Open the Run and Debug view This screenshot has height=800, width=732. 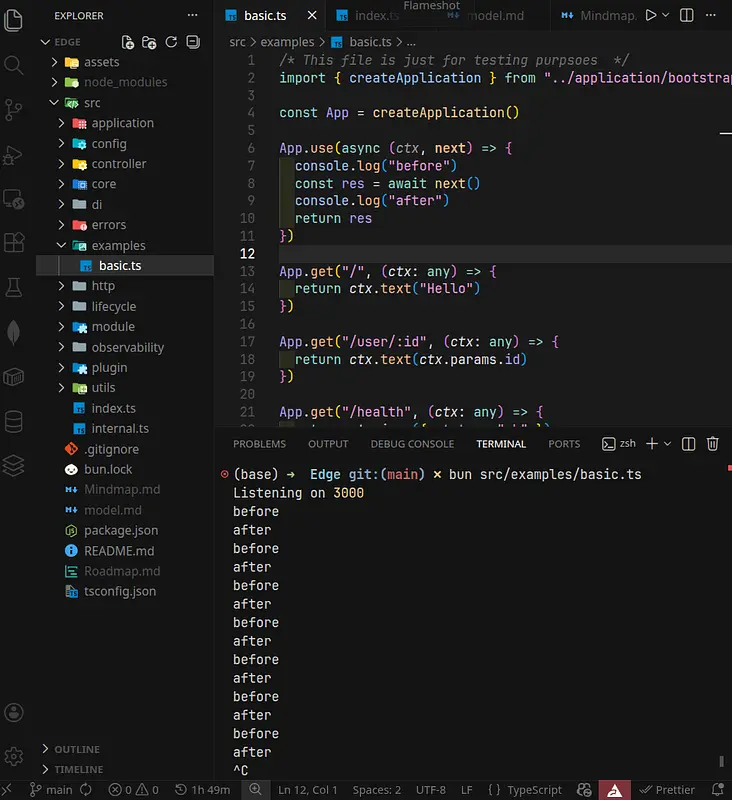[x=14, y=155]
